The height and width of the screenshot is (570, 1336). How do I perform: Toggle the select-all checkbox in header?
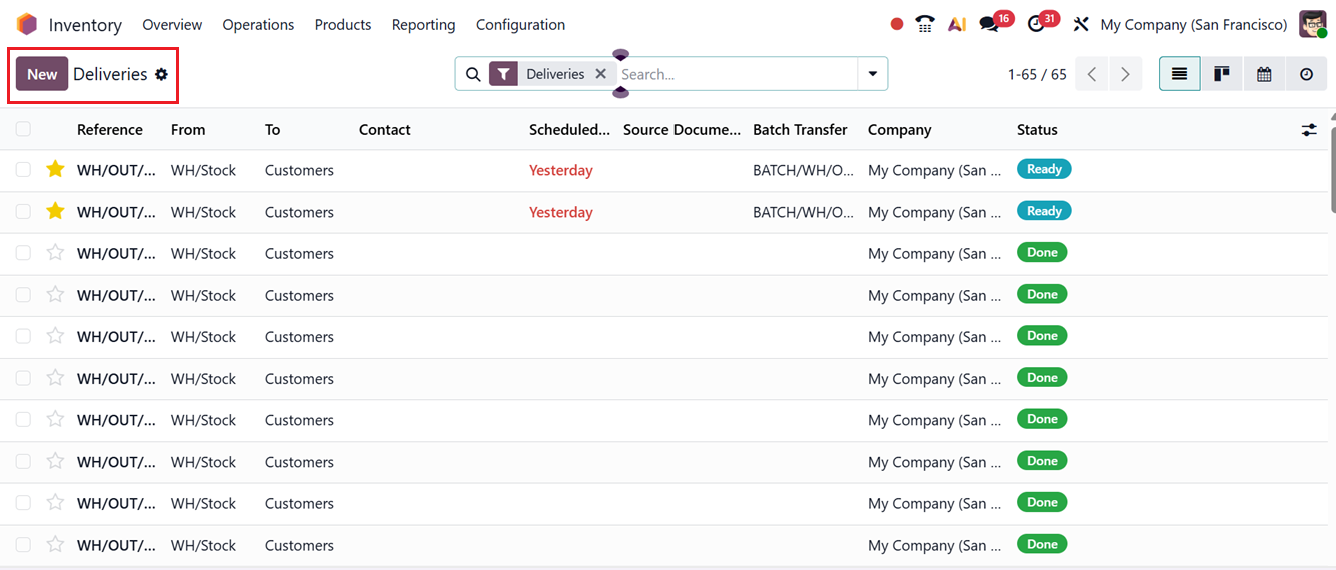coord(23,129)
